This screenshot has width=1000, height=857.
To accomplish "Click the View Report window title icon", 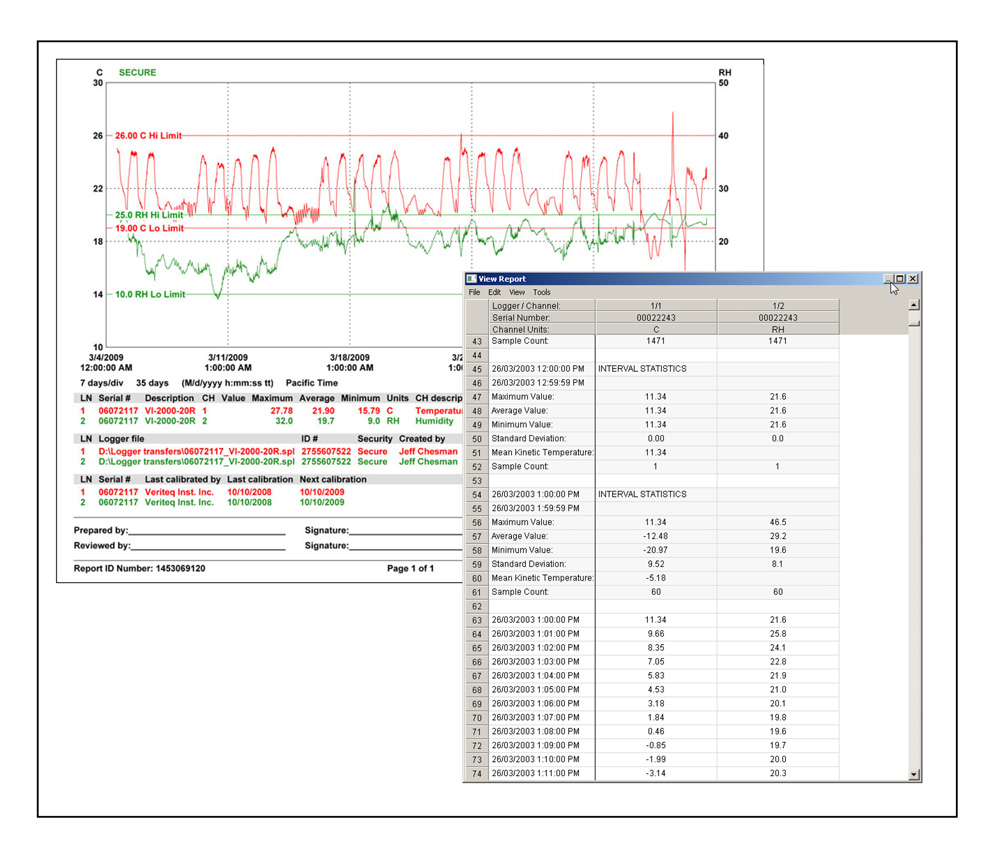I will (x=472, y=279).
